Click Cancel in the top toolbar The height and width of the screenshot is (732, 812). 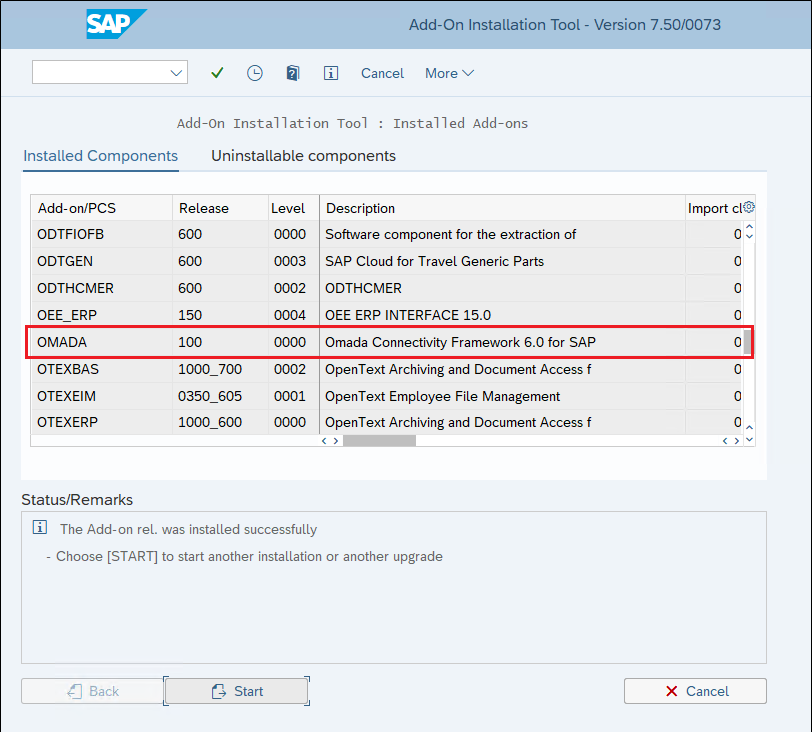[x=382, y=73]
